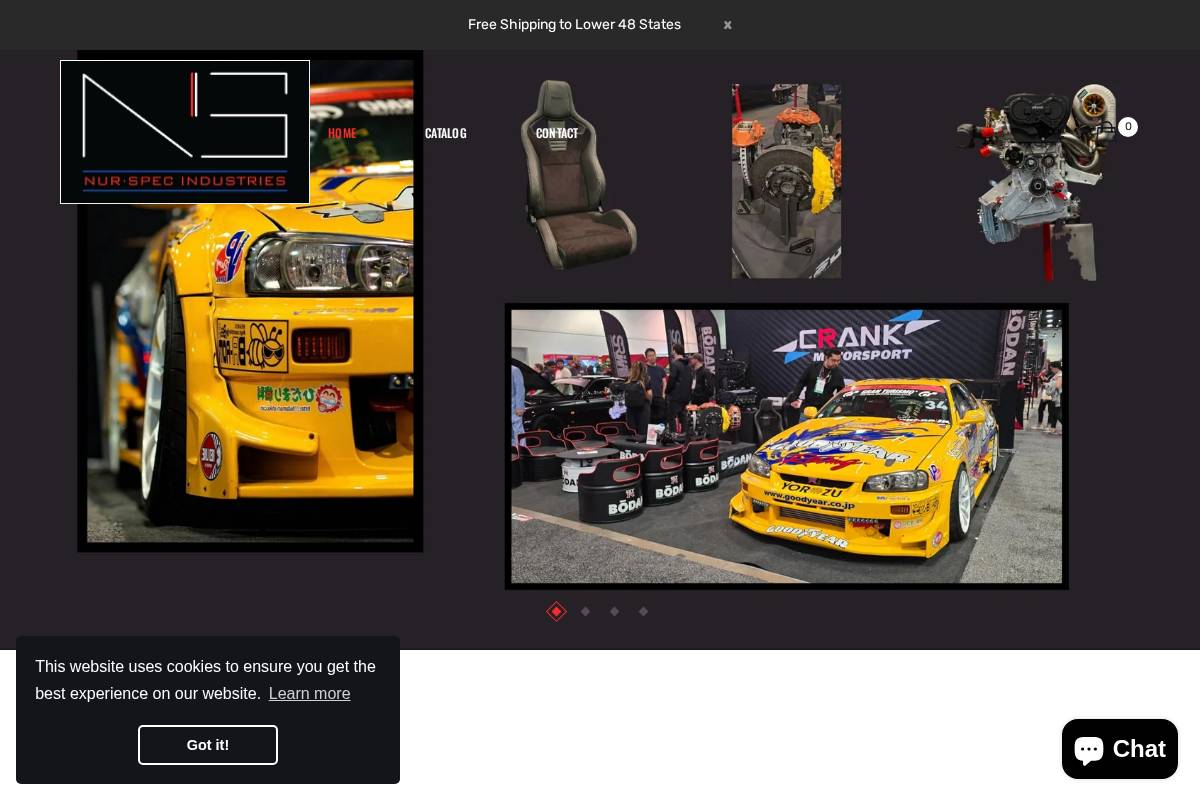Image resolution: width=1200 pixels, height=800 pixels.
Task: Navigate to the Home menu item
Action: coord(342,132)
